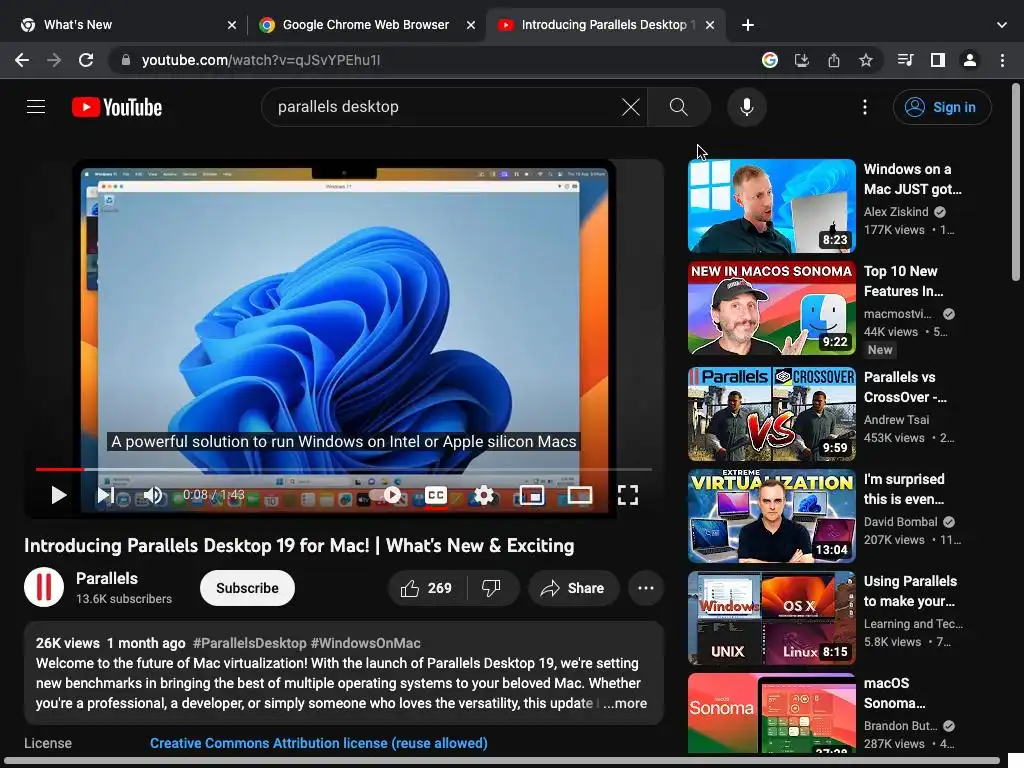Open #WindowsOnMac hashtag link

pos(366,643)
